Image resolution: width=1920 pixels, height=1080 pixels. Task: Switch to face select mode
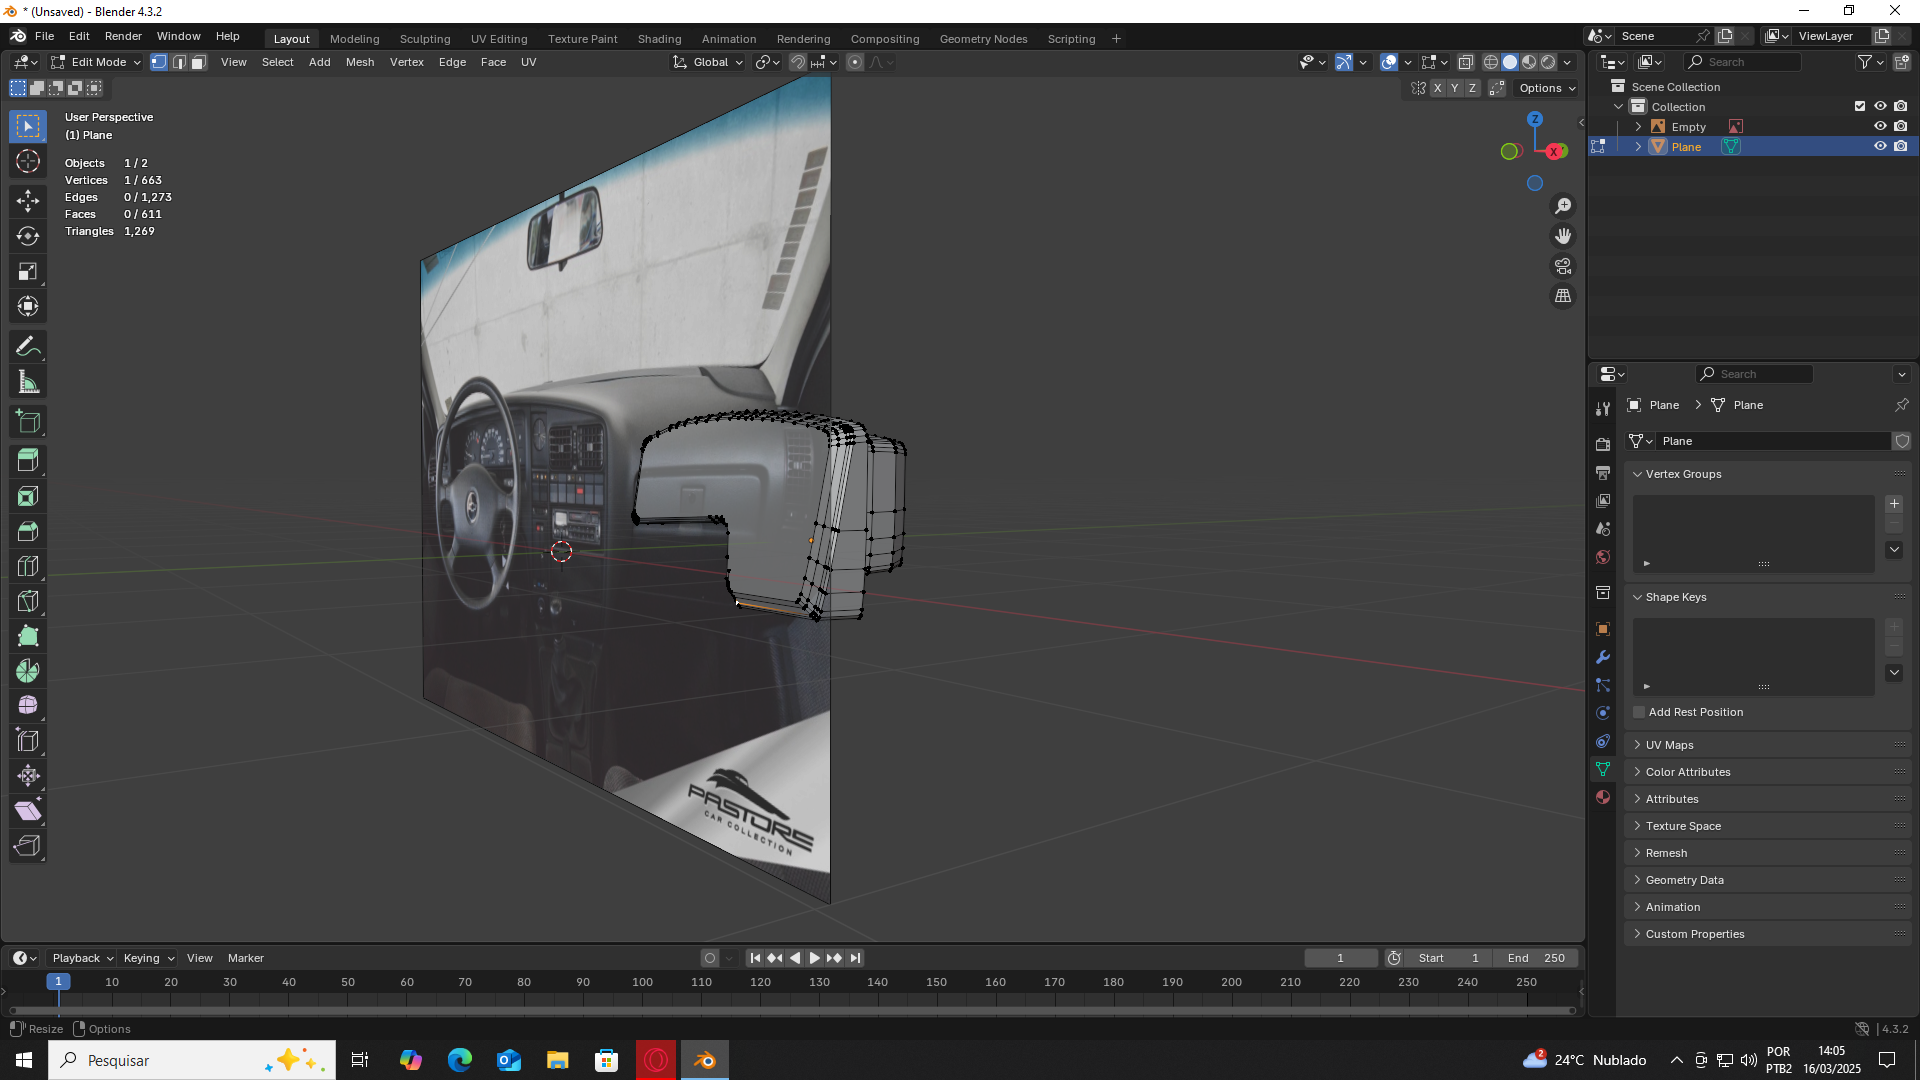tap(198, 62)
